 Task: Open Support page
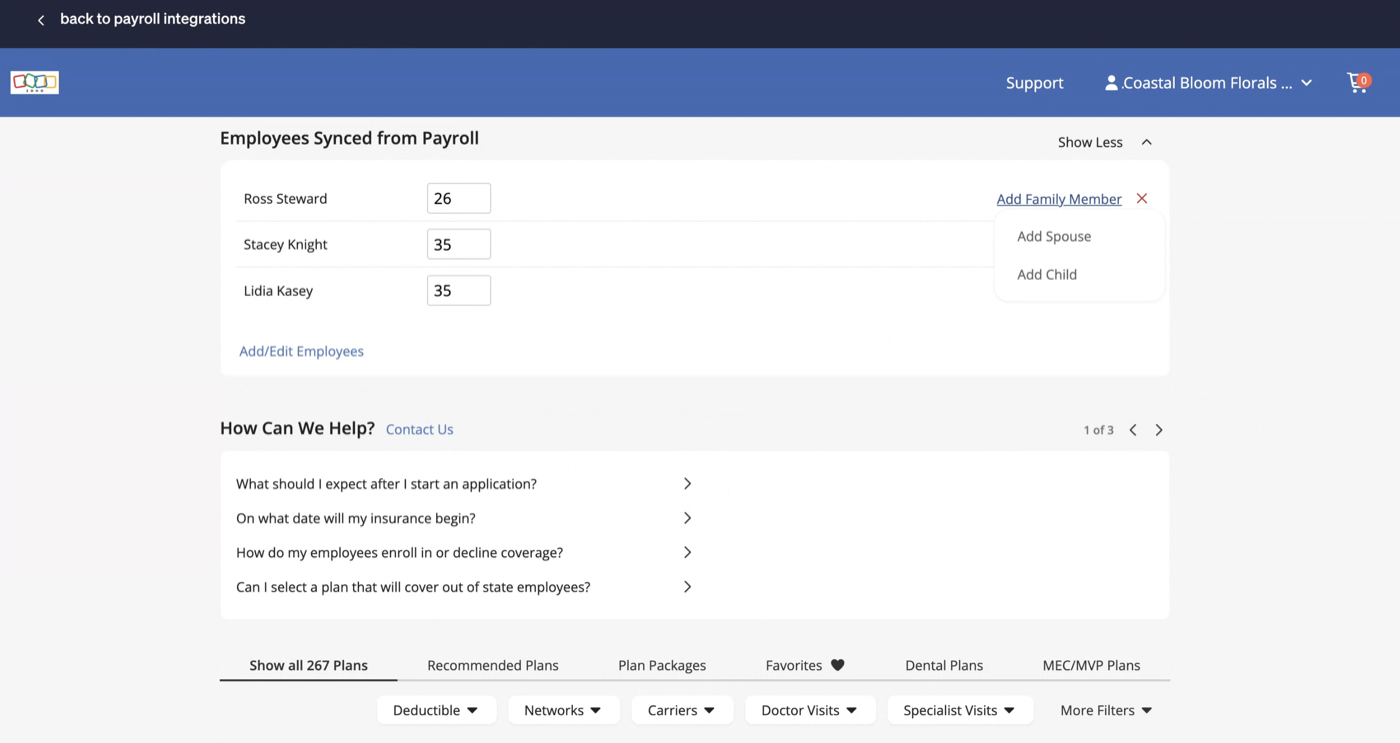pyautogui.click(x=1035, y=83)
